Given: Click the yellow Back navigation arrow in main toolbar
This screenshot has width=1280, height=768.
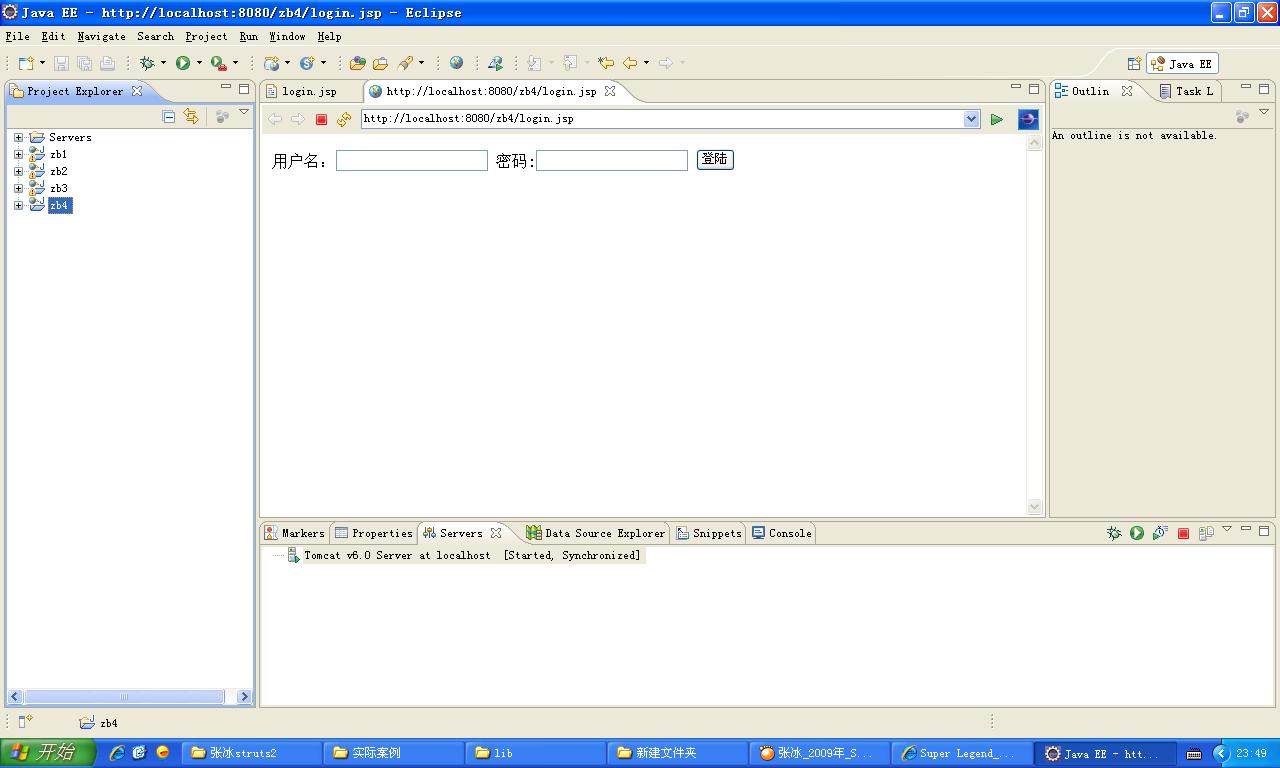Looking at the screenshot, I should [x=630, y=63].
